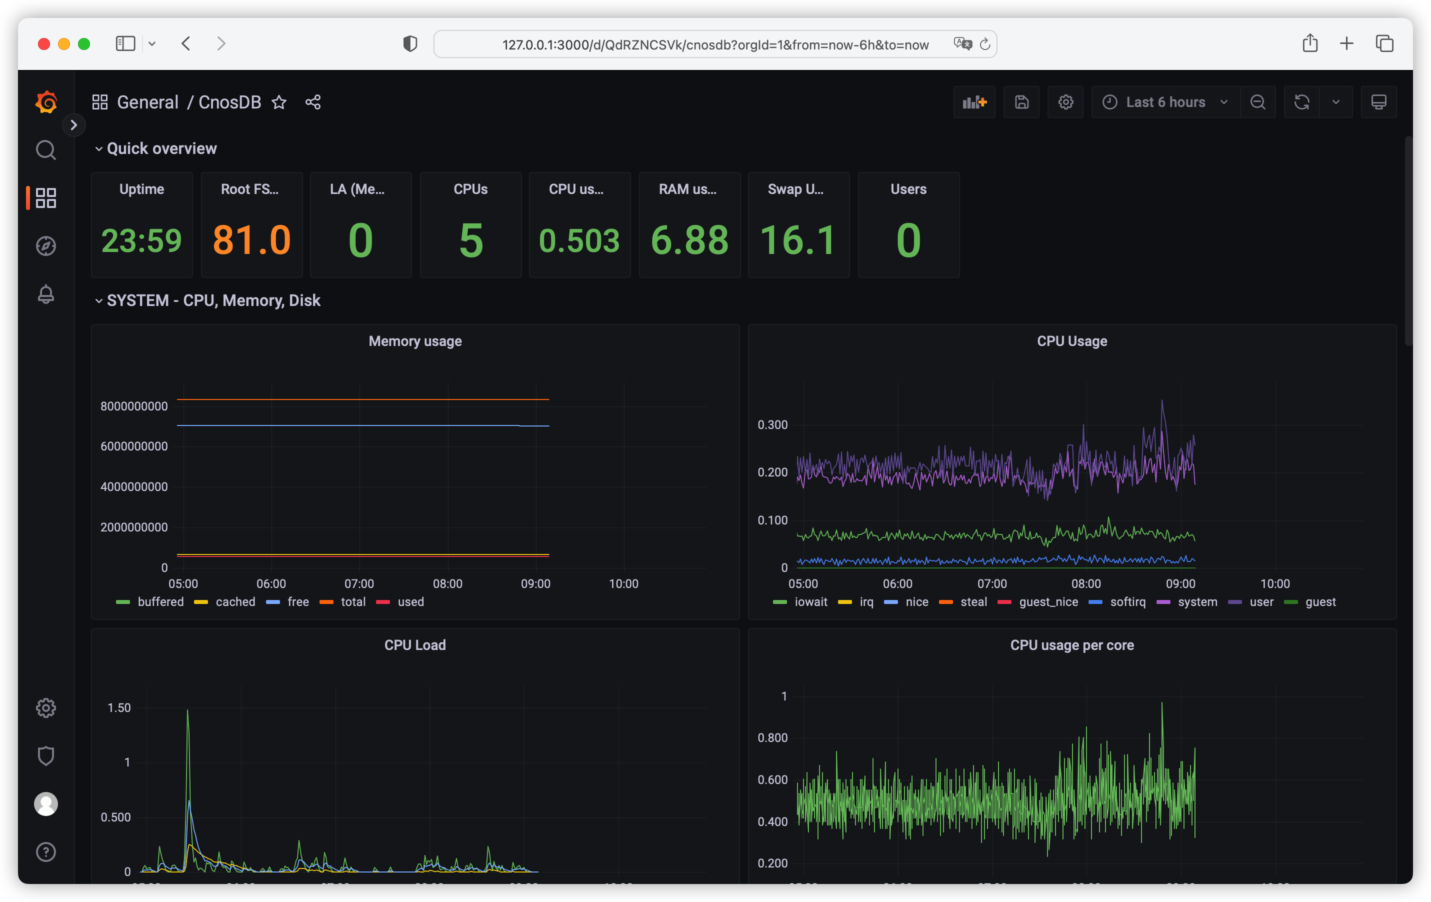The image size is (1431, 902).
Task: Open dashboard settings with the gear icon
Action: [1066, 102]
